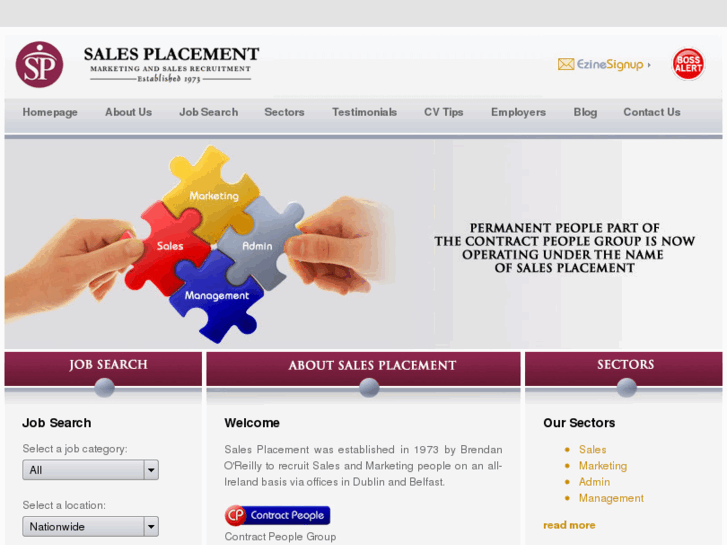Open CV Tips from the navigation

pos(444,112)
